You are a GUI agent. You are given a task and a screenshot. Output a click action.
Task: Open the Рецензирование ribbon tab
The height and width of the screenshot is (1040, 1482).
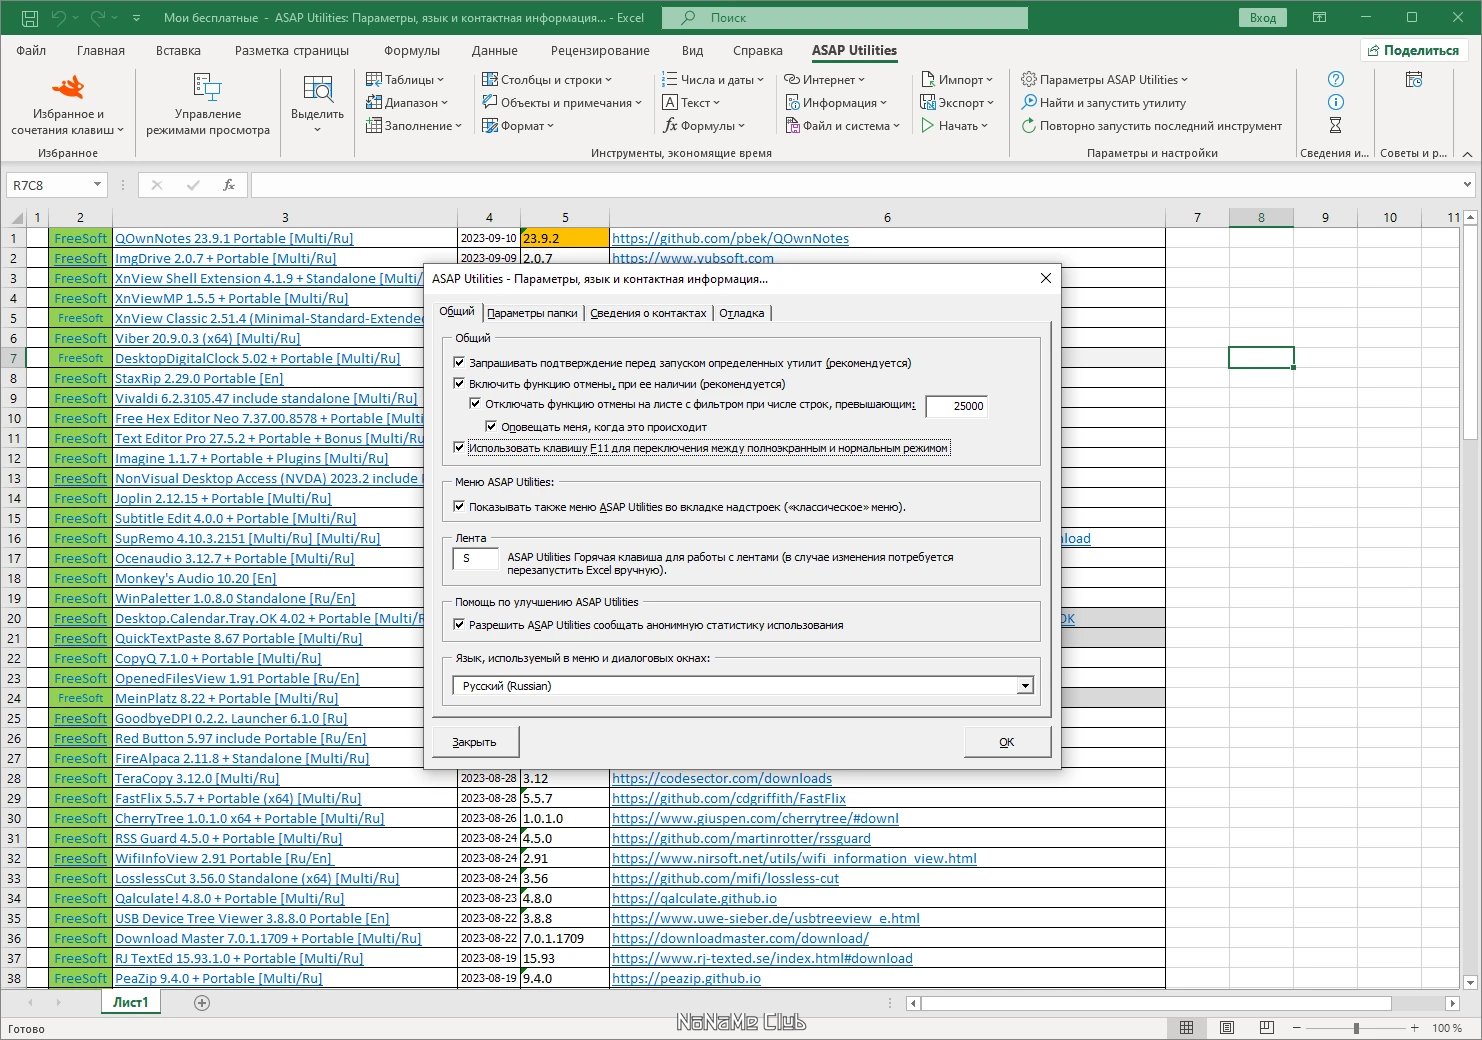click(600, 51)
